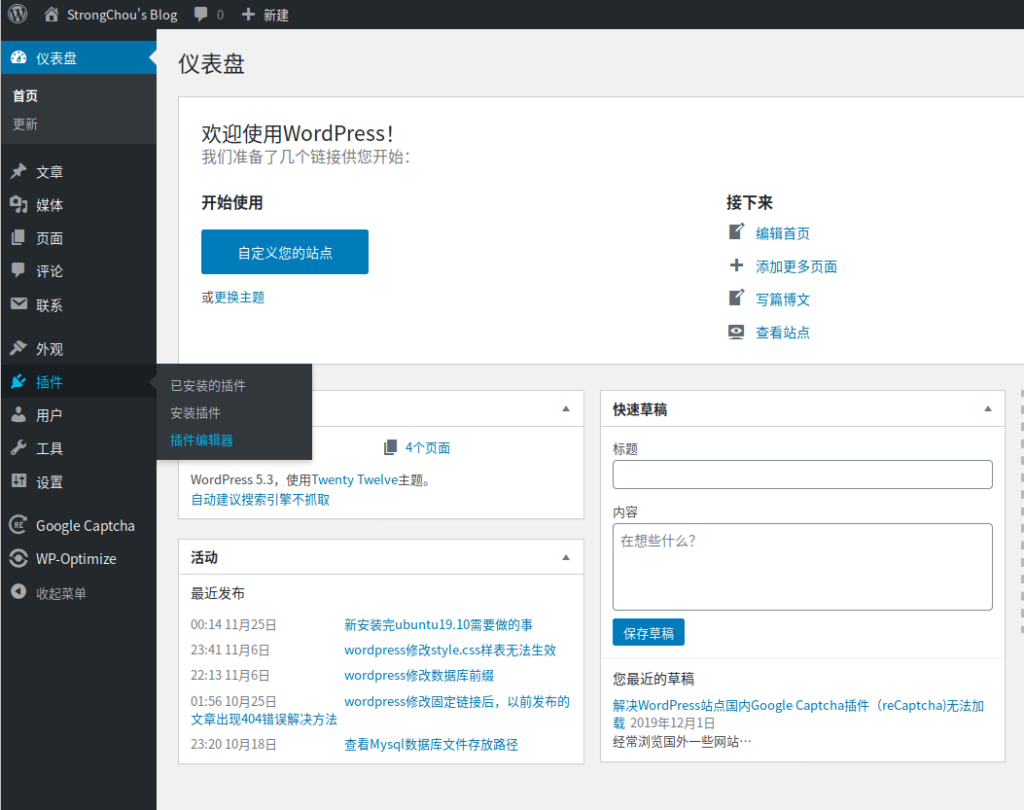1024x810 pixels.
Task: Click the 页面 pages icon in sidebar
Action: tap(18, 238)
